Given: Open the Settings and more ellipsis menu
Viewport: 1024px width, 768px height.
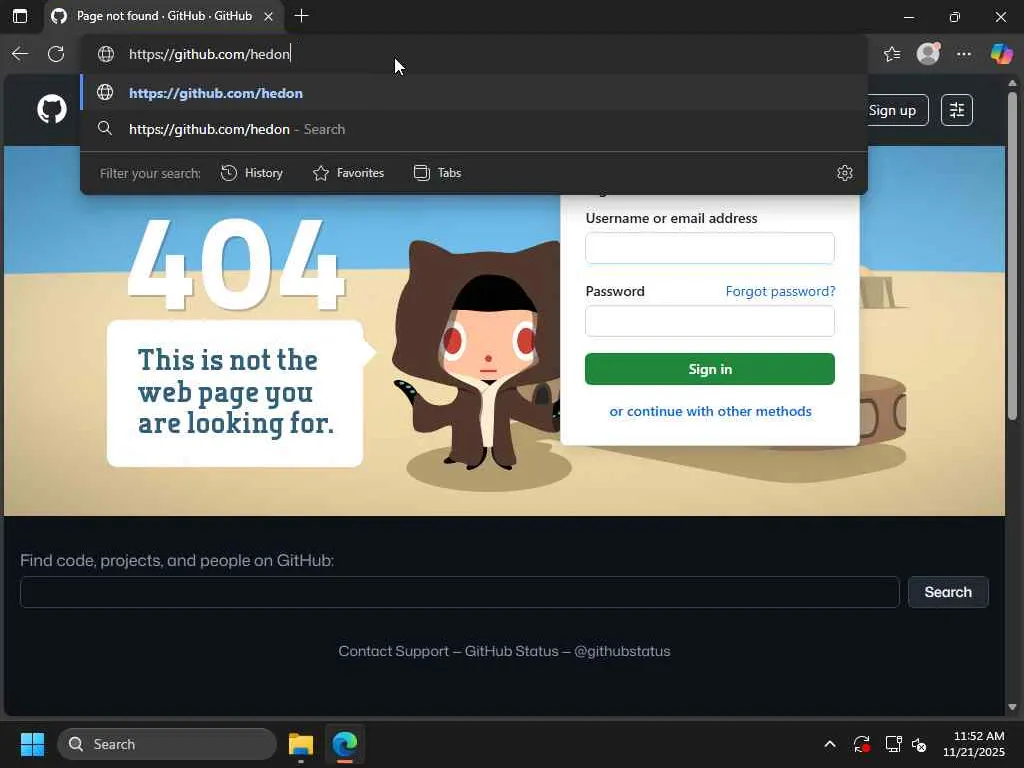Looking at the screenshot, I should [x=964, y=54].
